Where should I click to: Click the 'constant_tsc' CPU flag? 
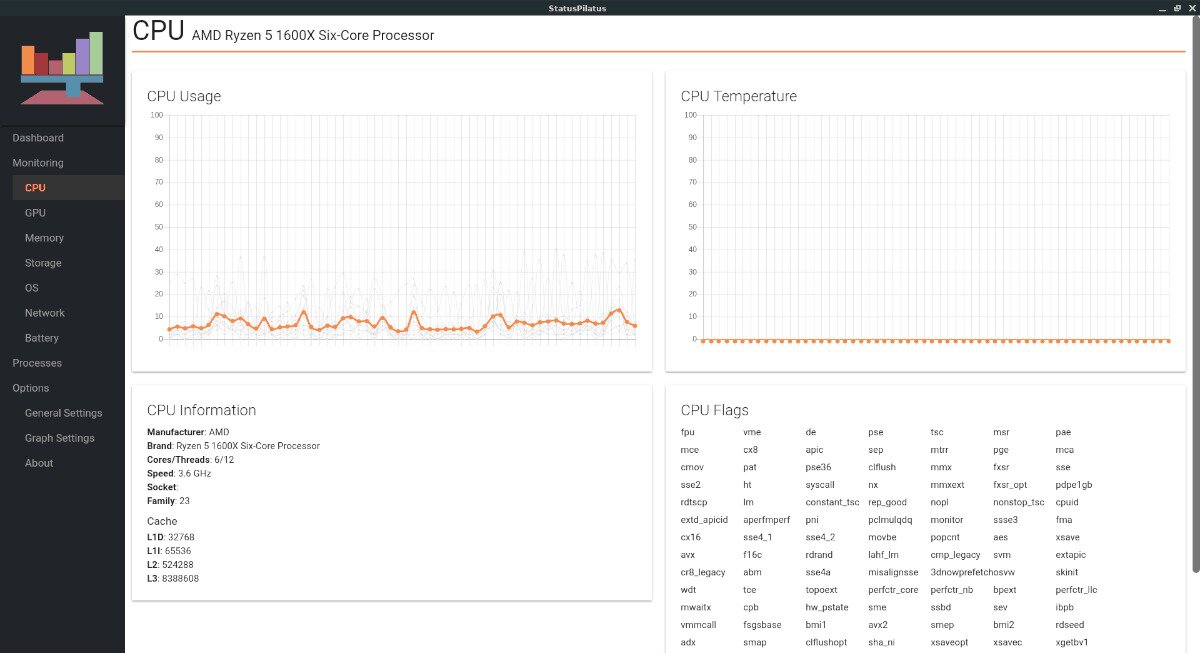click(x=832, y=502)
